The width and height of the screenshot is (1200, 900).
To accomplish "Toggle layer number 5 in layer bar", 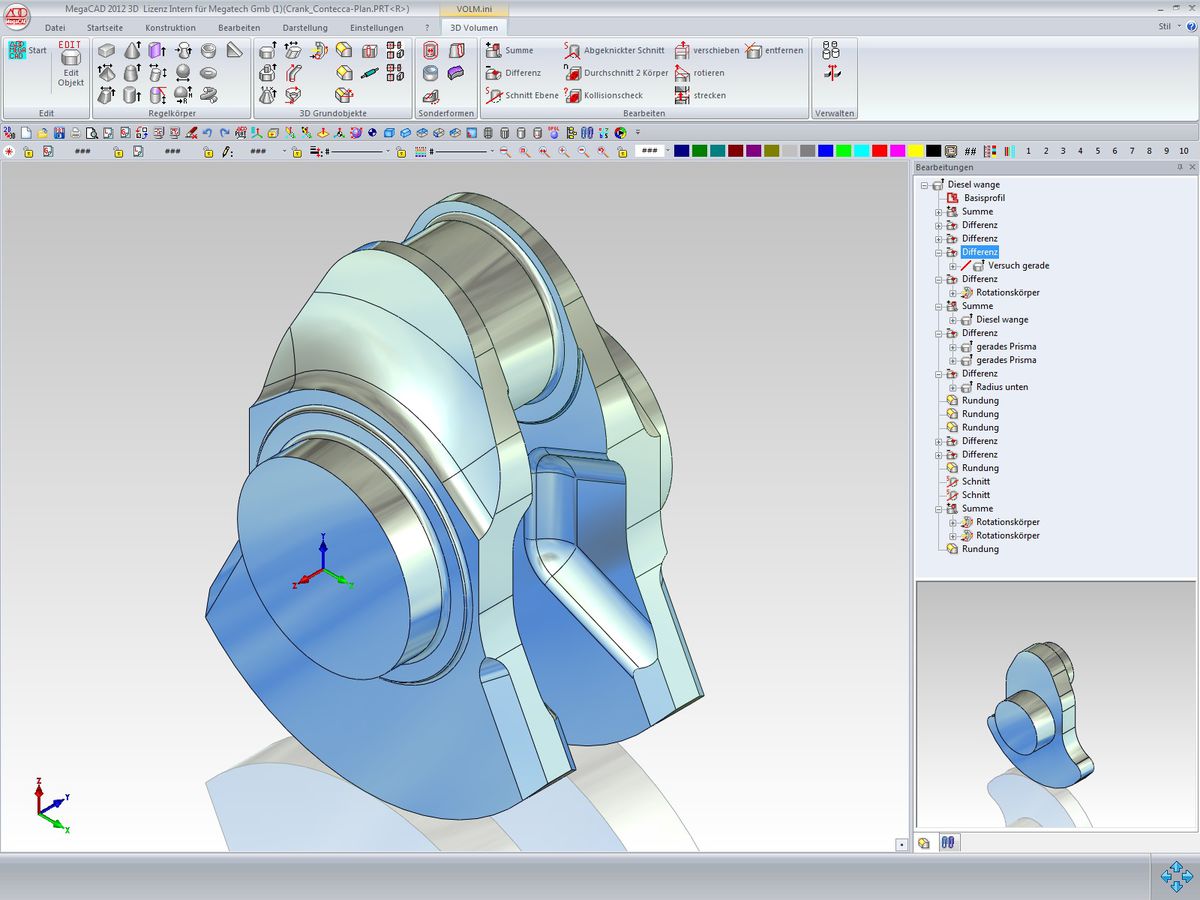I will (x=1097, y=151).
